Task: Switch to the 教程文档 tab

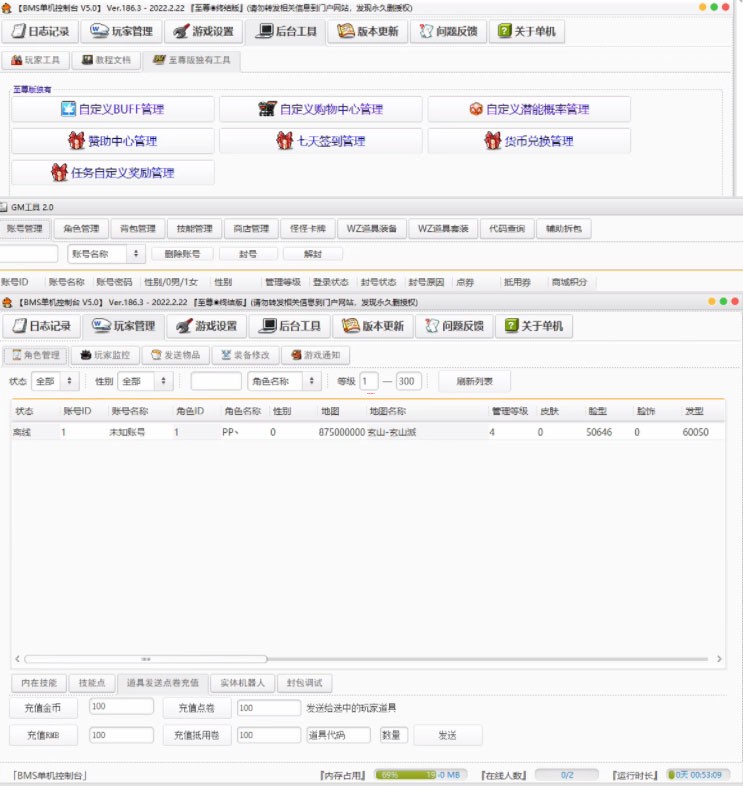Action: coord(106,60)
